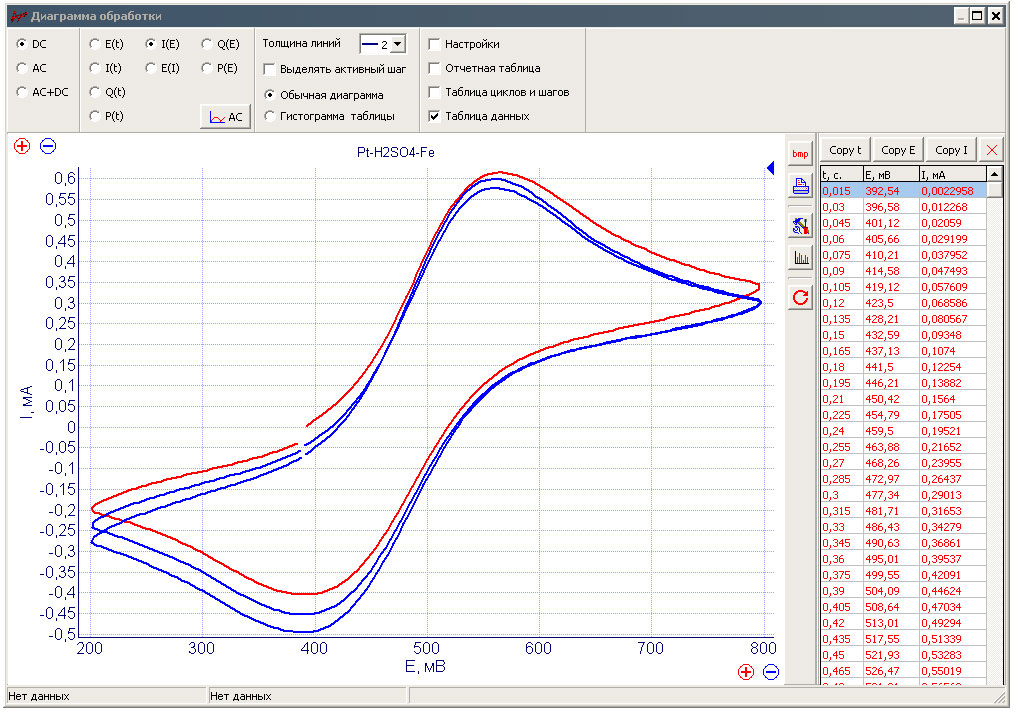Click bottom-right red plus zoom icon
This screenshot has width=1016, height=713.
(x=746, y=672)
